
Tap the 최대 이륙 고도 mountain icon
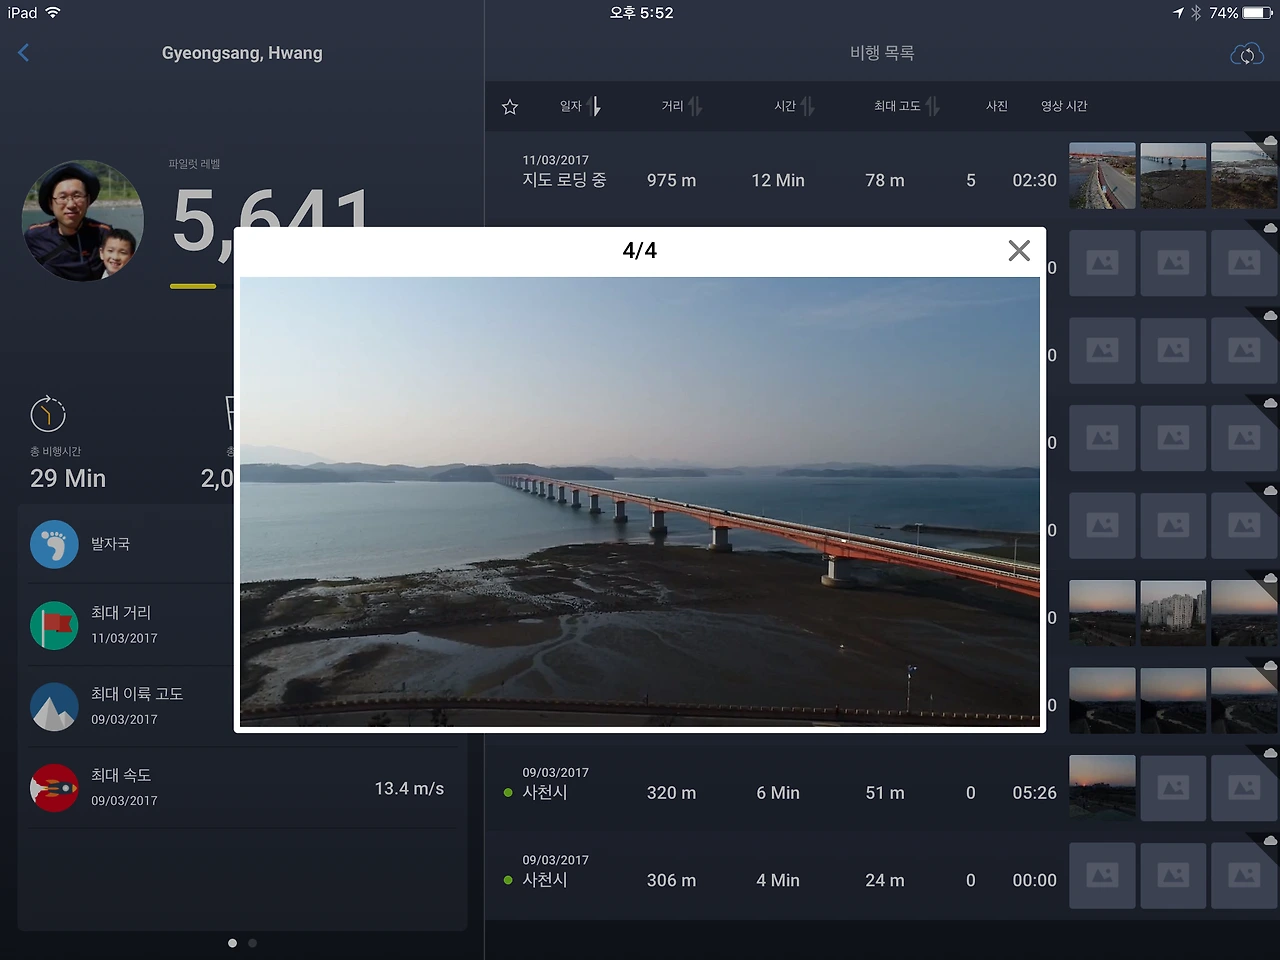54,706
